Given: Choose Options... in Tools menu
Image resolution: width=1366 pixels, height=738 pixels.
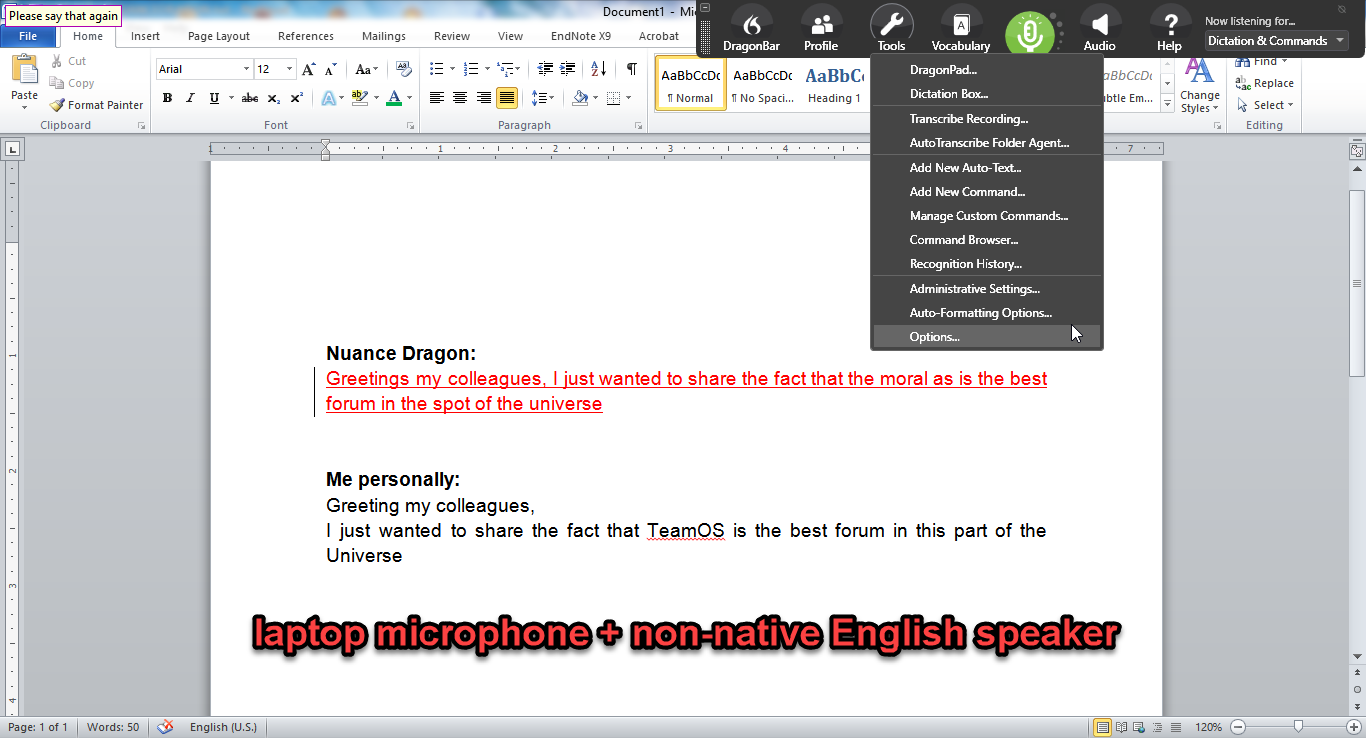Looking at the screenshot, I should pos(986,337).
